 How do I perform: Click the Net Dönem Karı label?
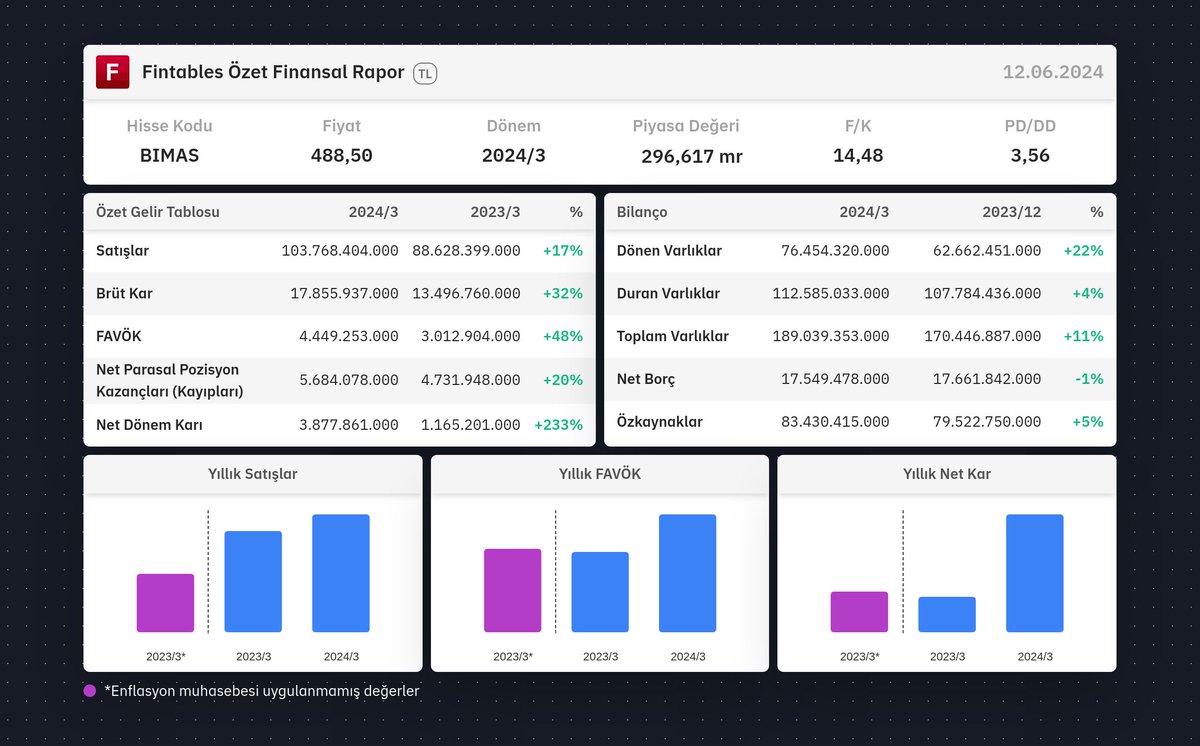click(x=149, y=425)
